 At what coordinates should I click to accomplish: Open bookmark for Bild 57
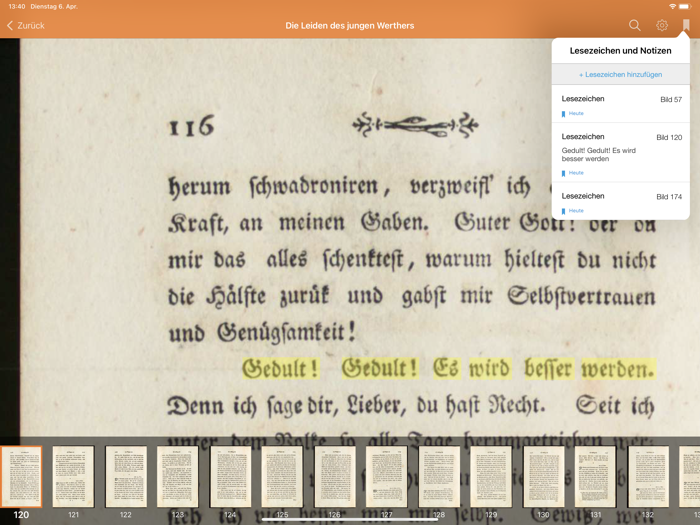pyautogui.click(x=621, y=104)
